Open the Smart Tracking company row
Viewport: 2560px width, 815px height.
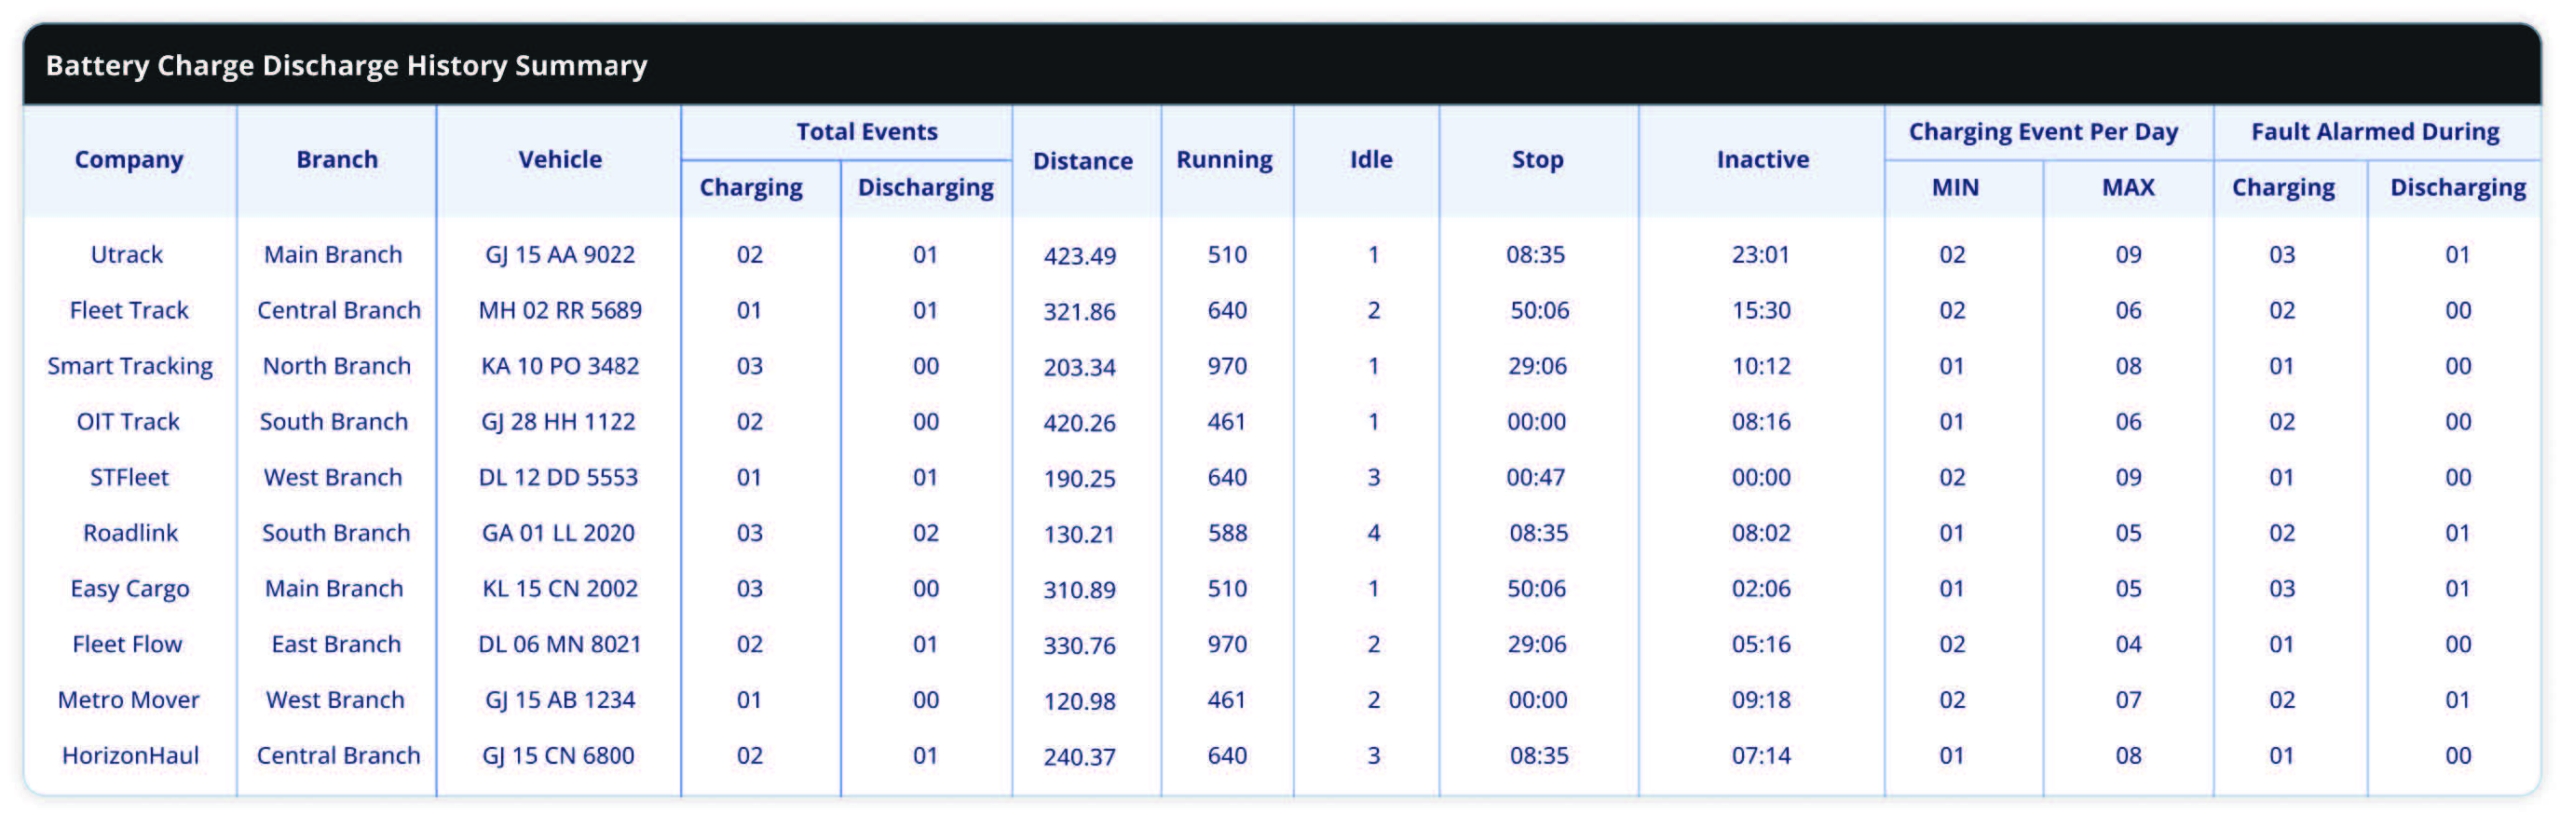coord(130,366)
